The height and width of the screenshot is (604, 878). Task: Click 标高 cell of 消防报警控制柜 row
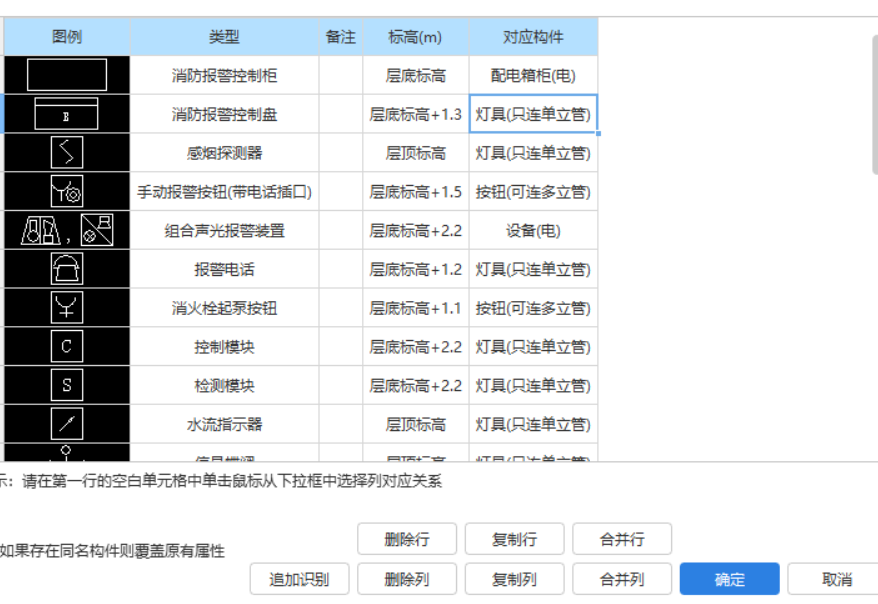pos(415,75)
